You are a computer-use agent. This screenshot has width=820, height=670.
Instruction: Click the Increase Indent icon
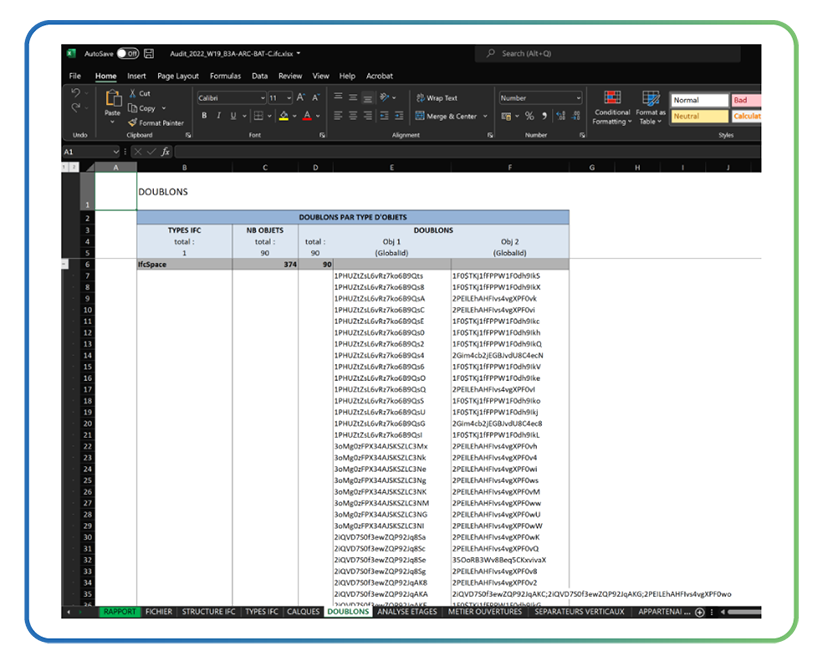pos(399,116)
